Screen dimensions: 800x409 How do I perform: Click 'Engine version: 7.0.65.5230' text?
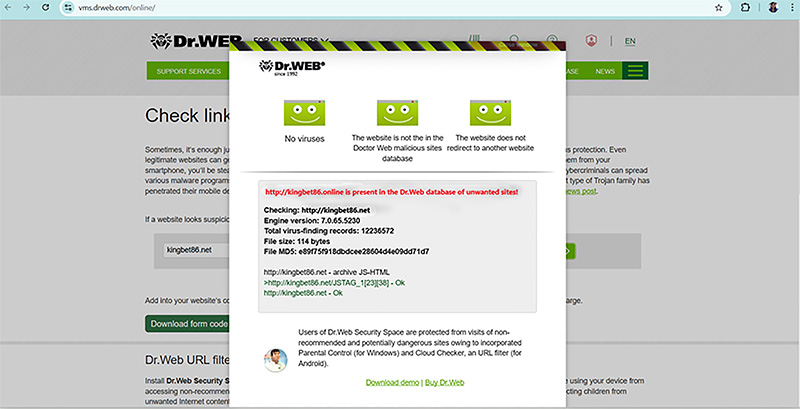click(x=312, y=220)
